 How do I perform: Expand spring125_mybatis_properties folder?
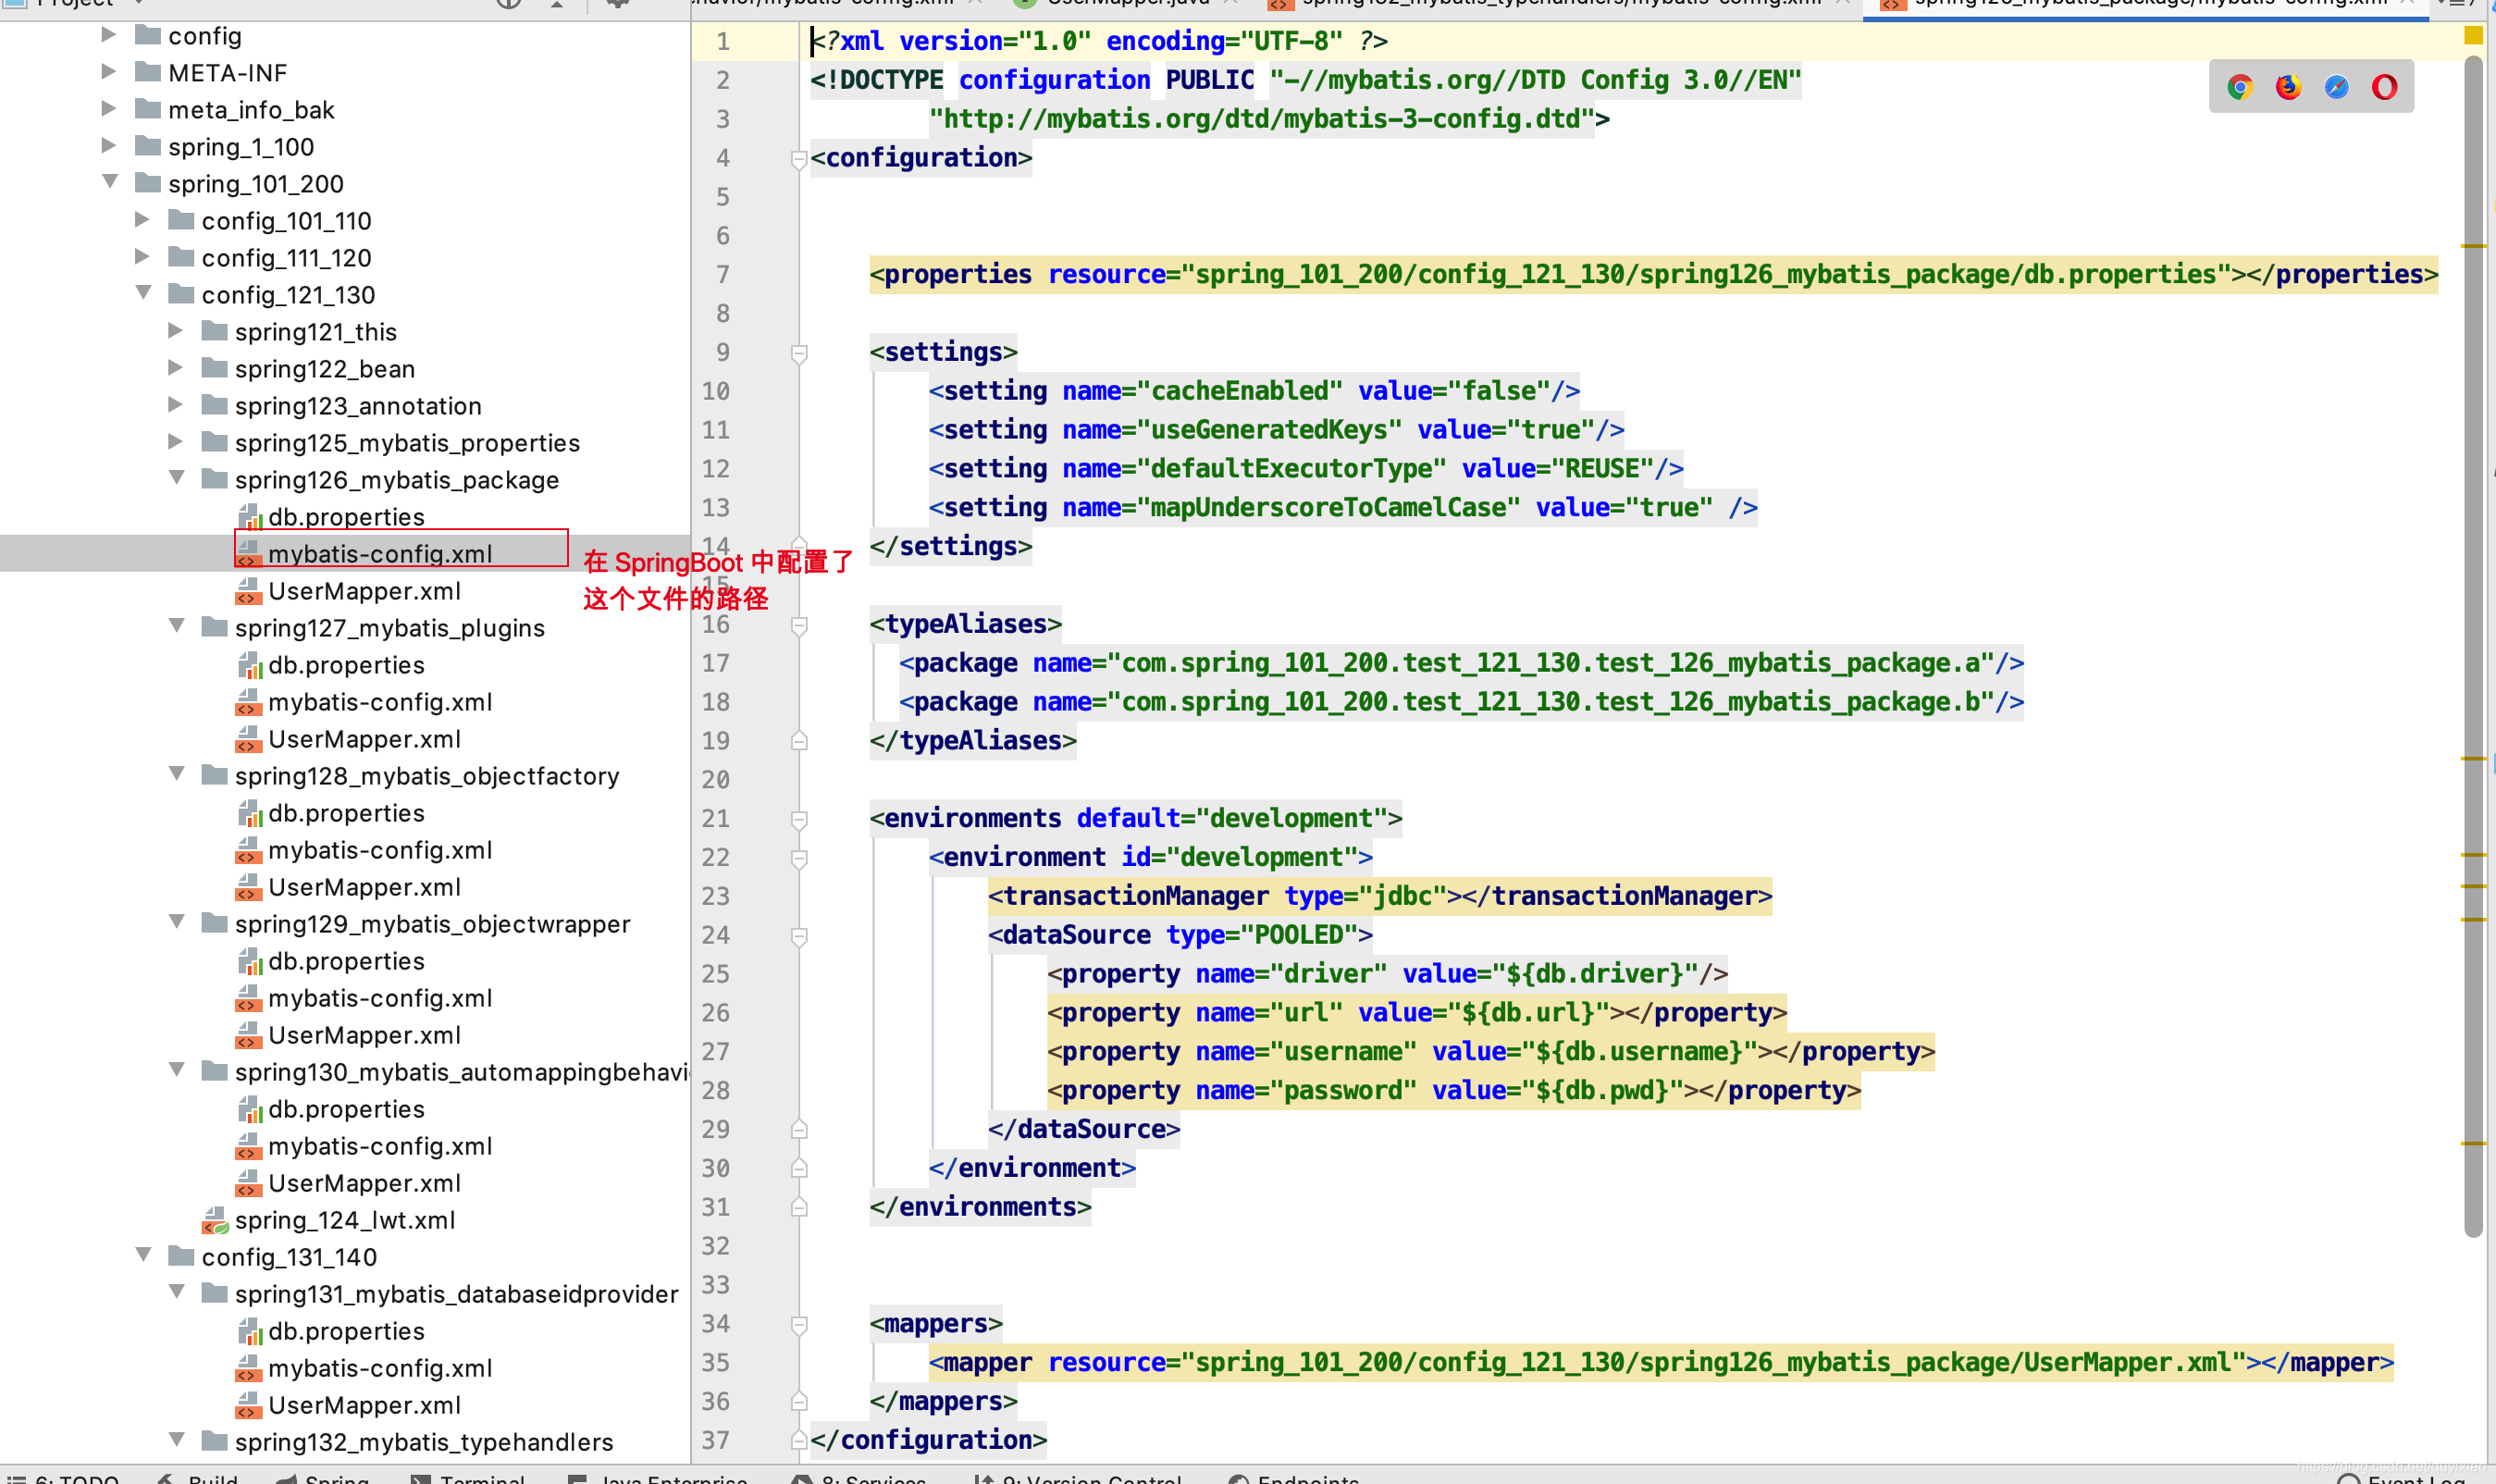(x=176, y=442)
